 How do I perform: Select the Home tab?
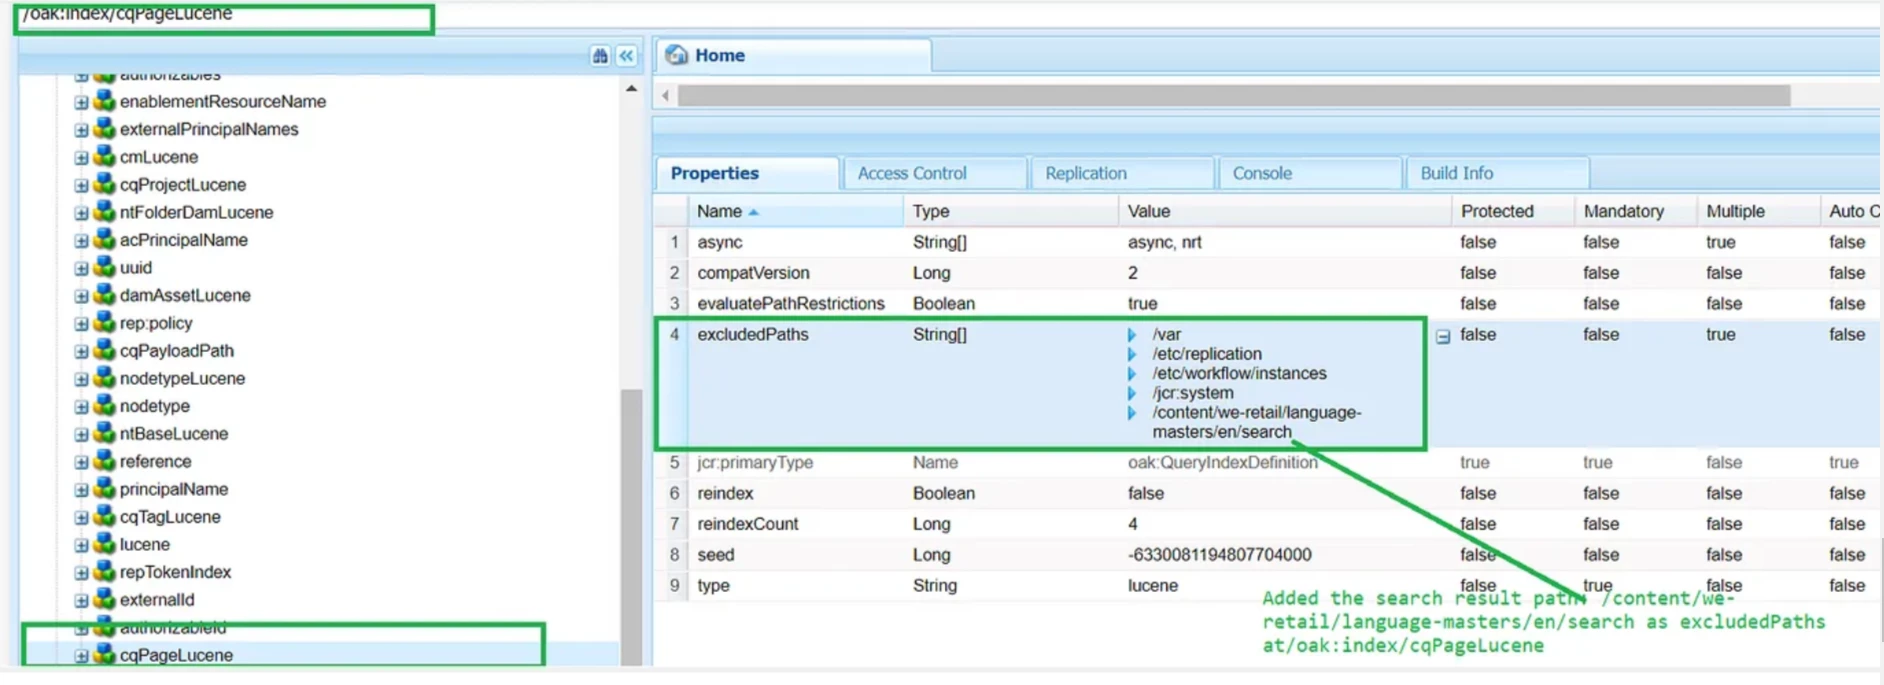[794, 55]
